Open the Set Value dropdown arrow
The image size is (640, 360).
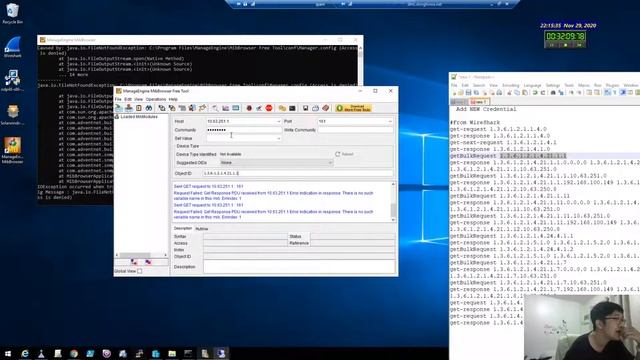pos(278,138)
